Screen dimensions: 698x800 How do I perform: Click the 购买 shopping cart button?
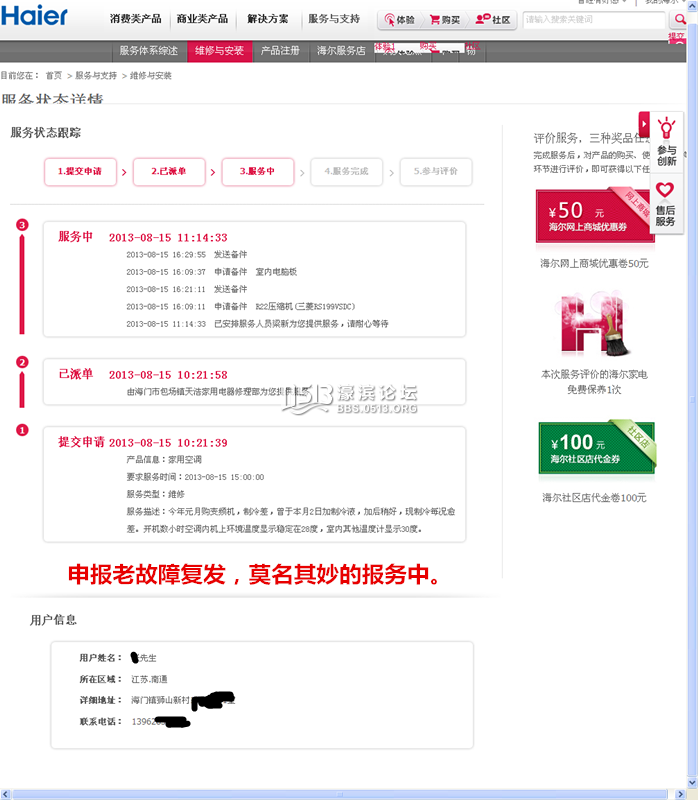point(445,20)
